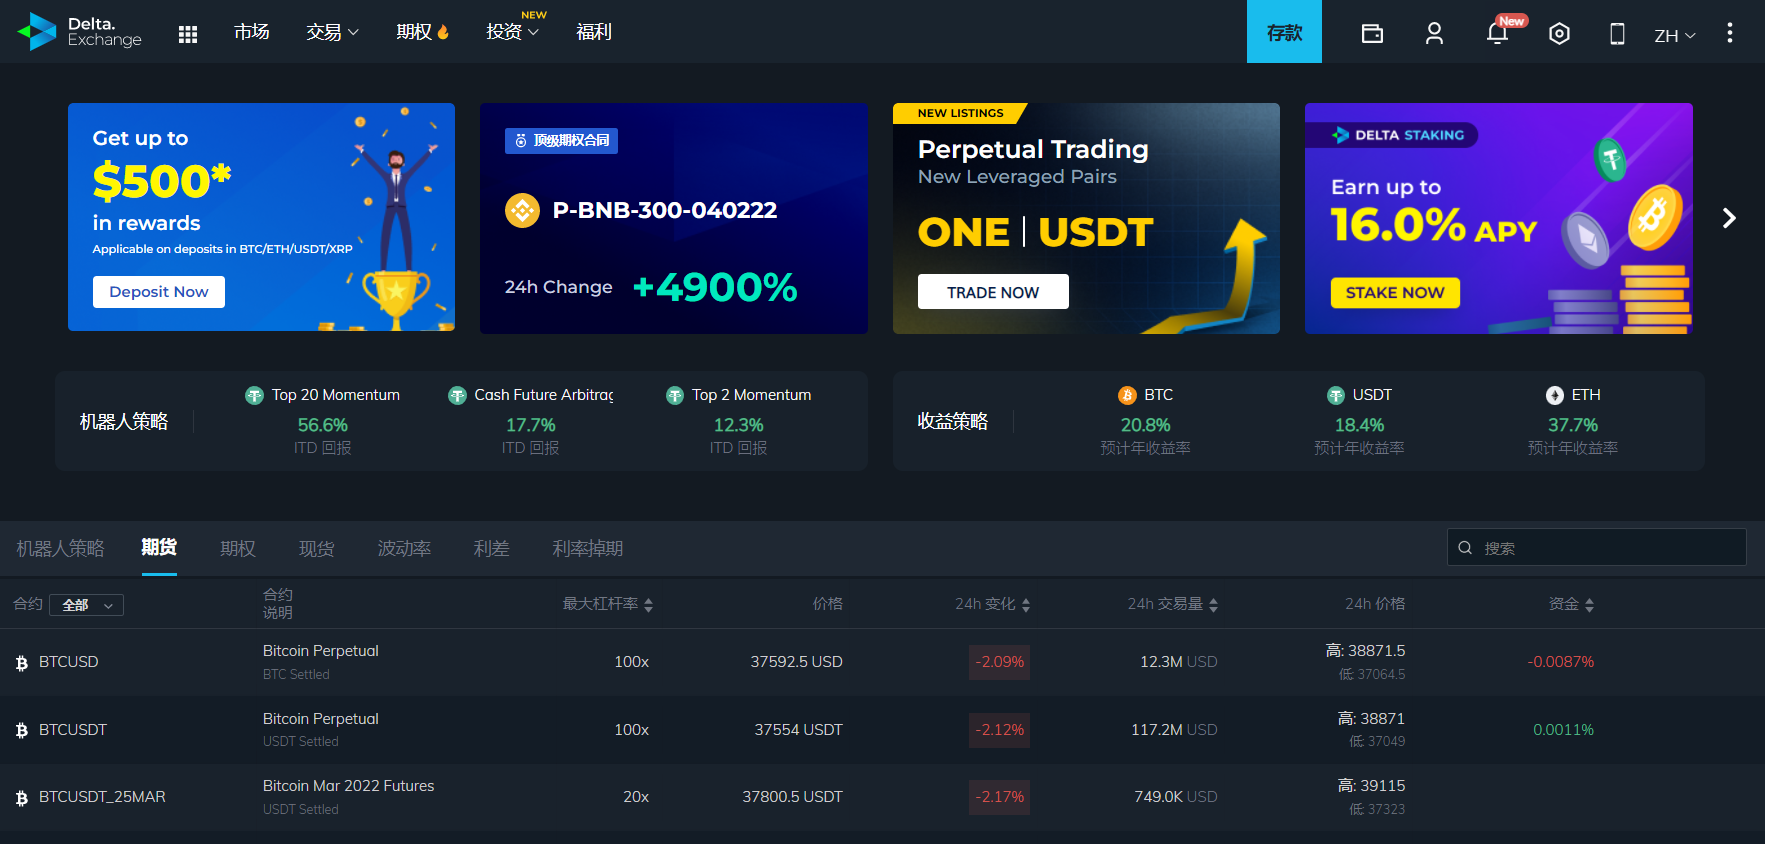Click the 117.2M USD volume cell
Viewport: 1765px width, 844px height.
[x=1174, y=730]
